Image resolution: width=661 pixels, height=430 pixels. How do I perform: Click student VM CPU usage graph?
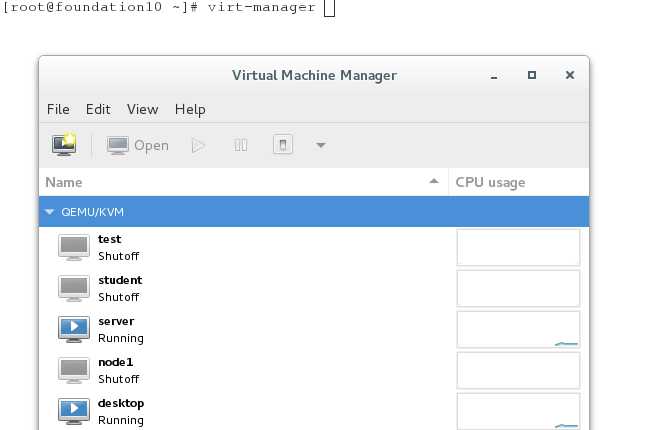(518, 288)
